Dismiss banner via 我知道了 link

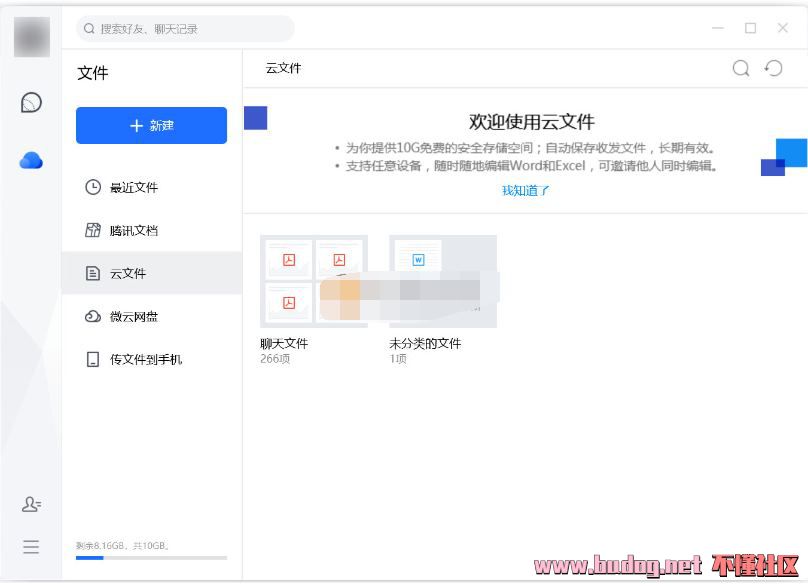coord(526,191)
